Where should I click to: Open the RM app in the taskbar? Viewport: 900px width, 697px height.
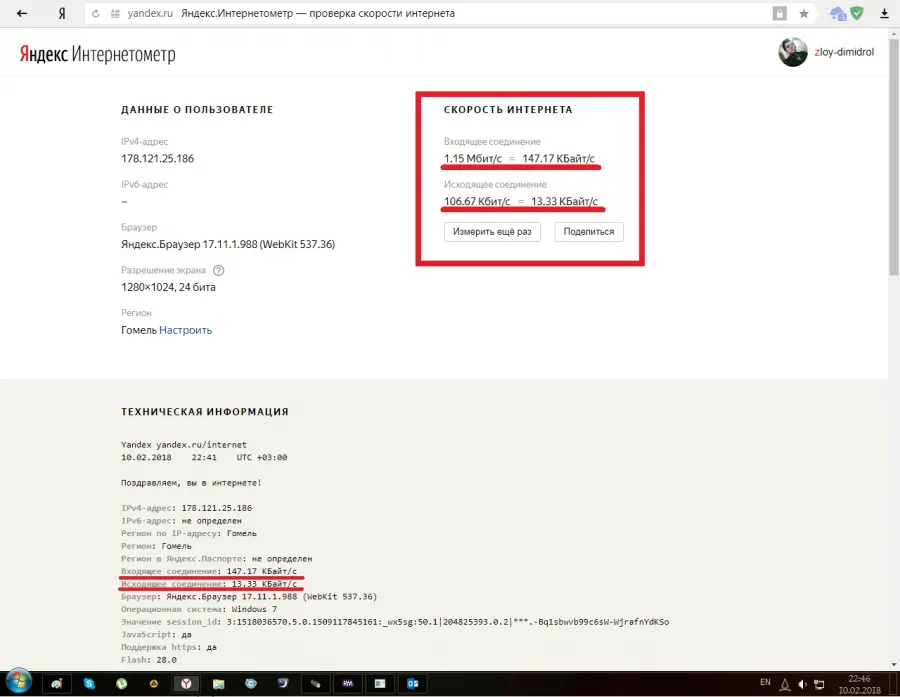tap(348, 684)
